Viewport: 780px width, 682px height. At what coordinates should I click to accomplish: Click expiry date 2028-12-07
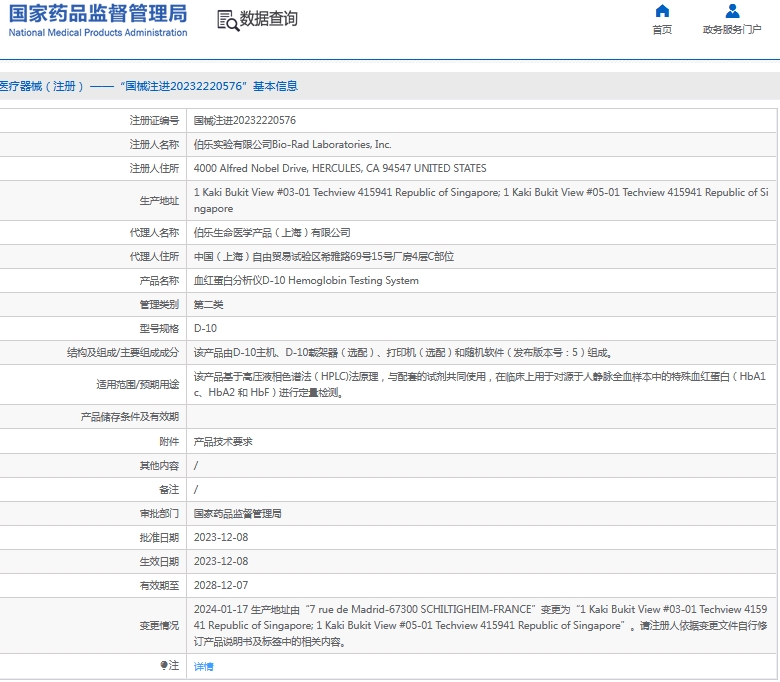coord(221,585)
